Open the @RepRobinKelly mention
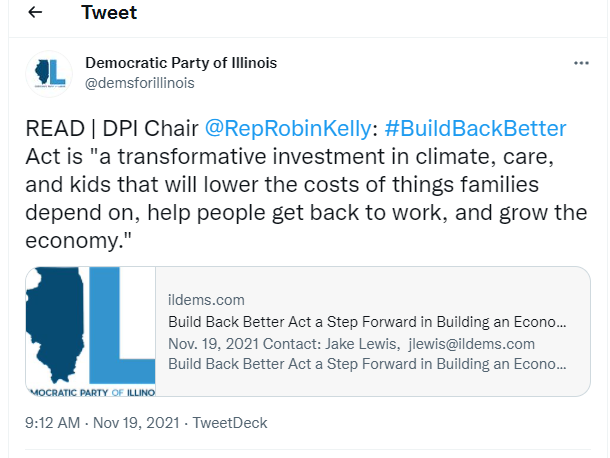The height and width of the screenshot is (458, 610). pos(288,128)
